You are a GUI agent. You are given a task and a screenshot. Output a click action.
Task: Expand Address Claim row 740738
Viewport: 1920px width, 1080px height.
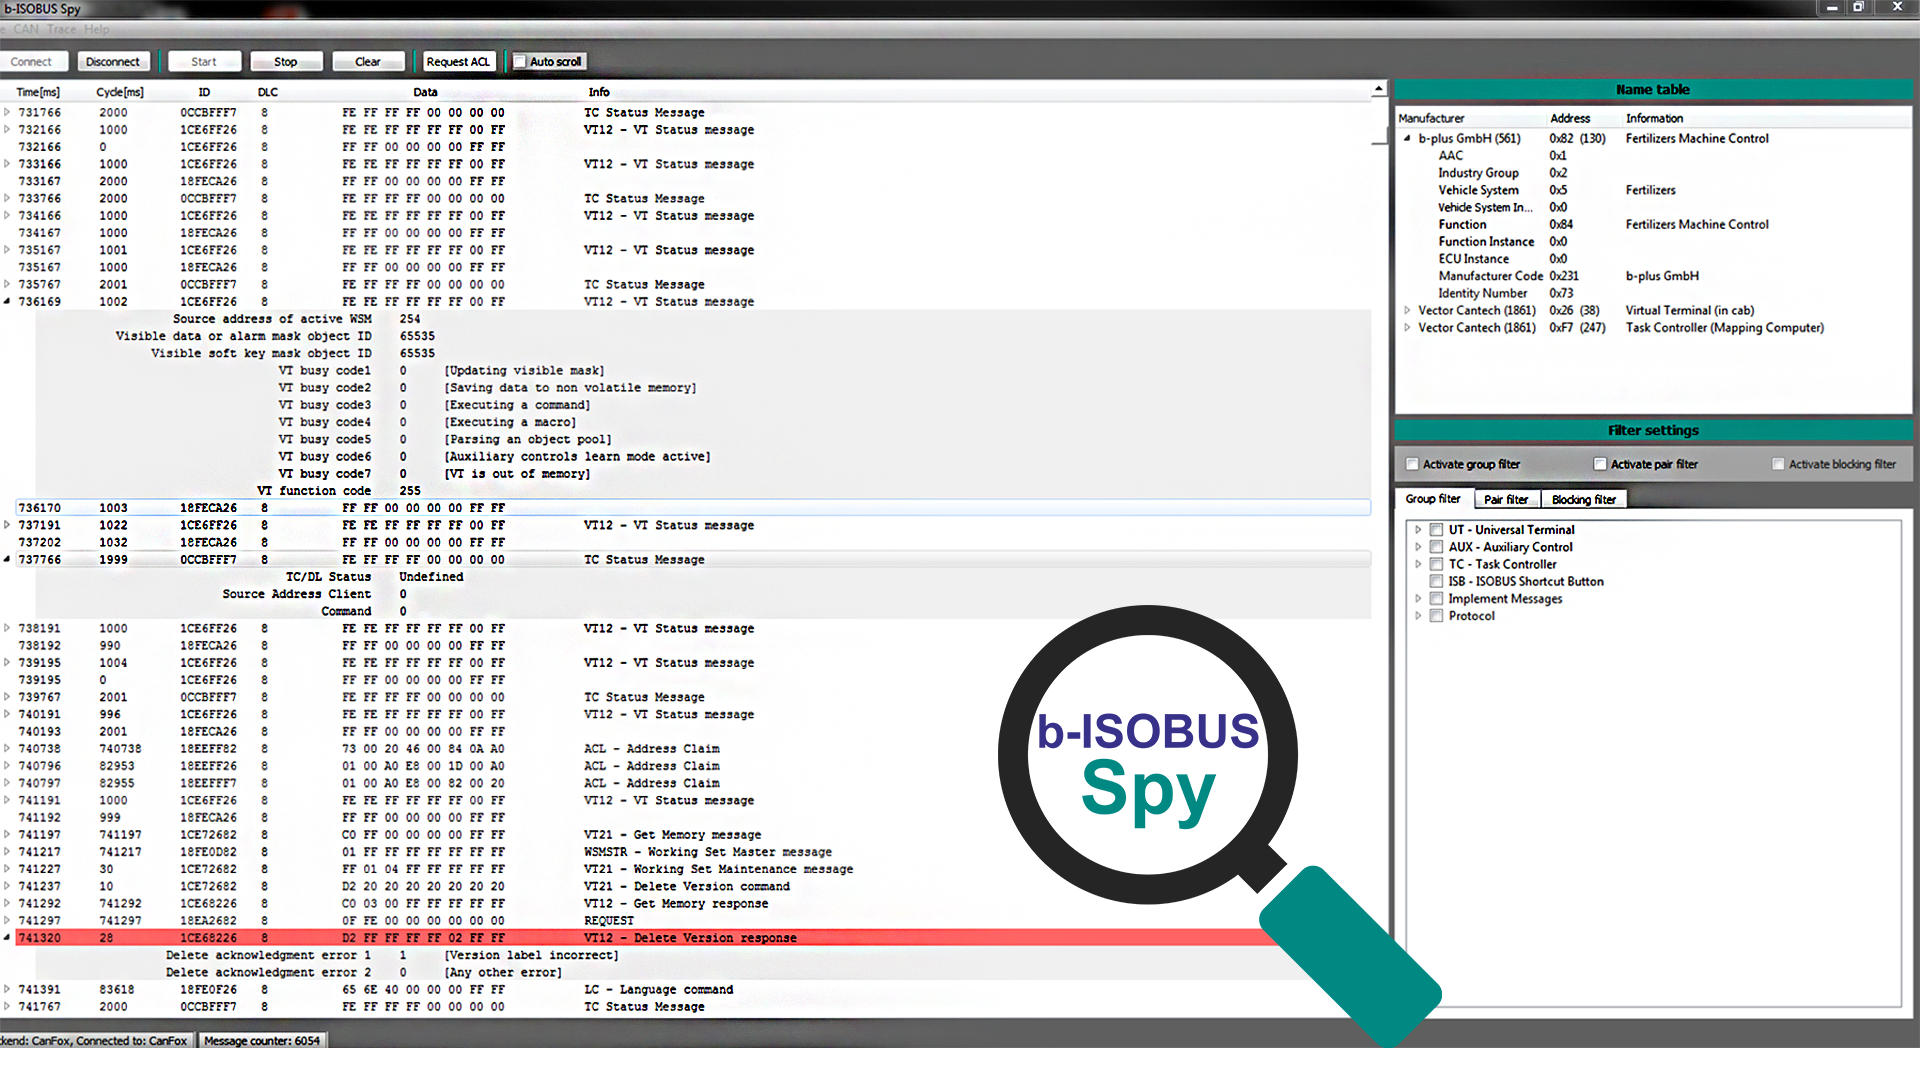pyautogui.click(x=7, y=749)
